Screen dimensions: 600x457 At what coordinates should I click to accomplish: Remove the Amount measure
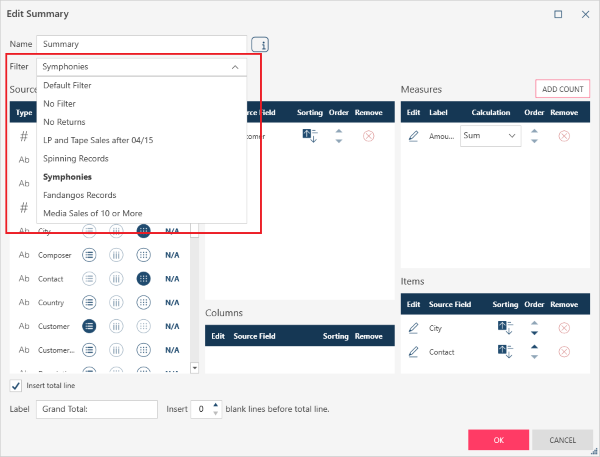pos(564,135)
